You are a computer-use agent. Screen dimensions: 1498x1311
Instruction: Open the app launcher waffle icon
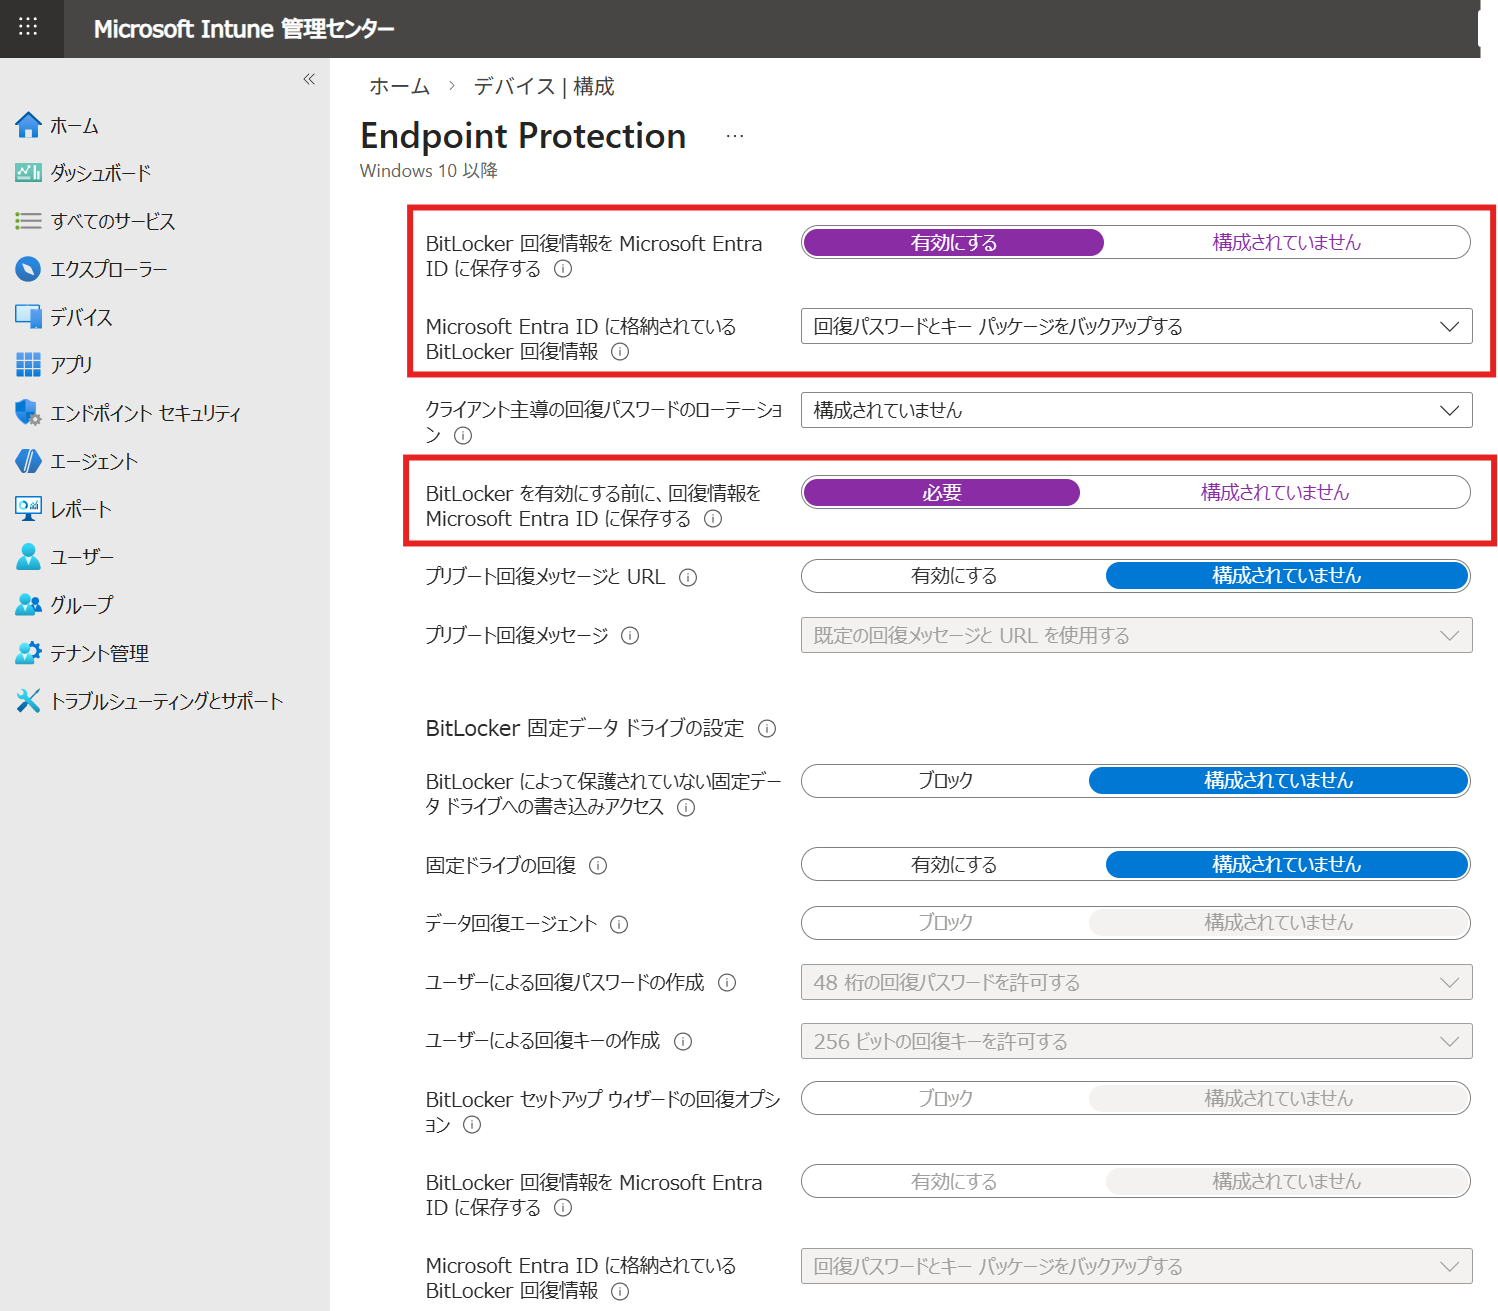pos(28,27)
